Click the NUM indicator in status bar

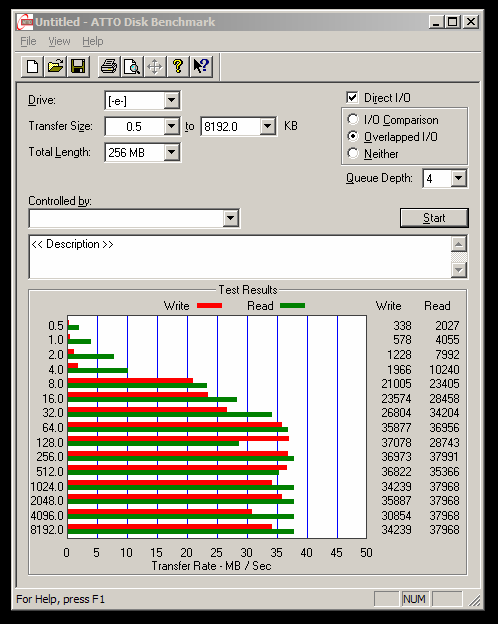pyautogui.click(x=414, y=599)
